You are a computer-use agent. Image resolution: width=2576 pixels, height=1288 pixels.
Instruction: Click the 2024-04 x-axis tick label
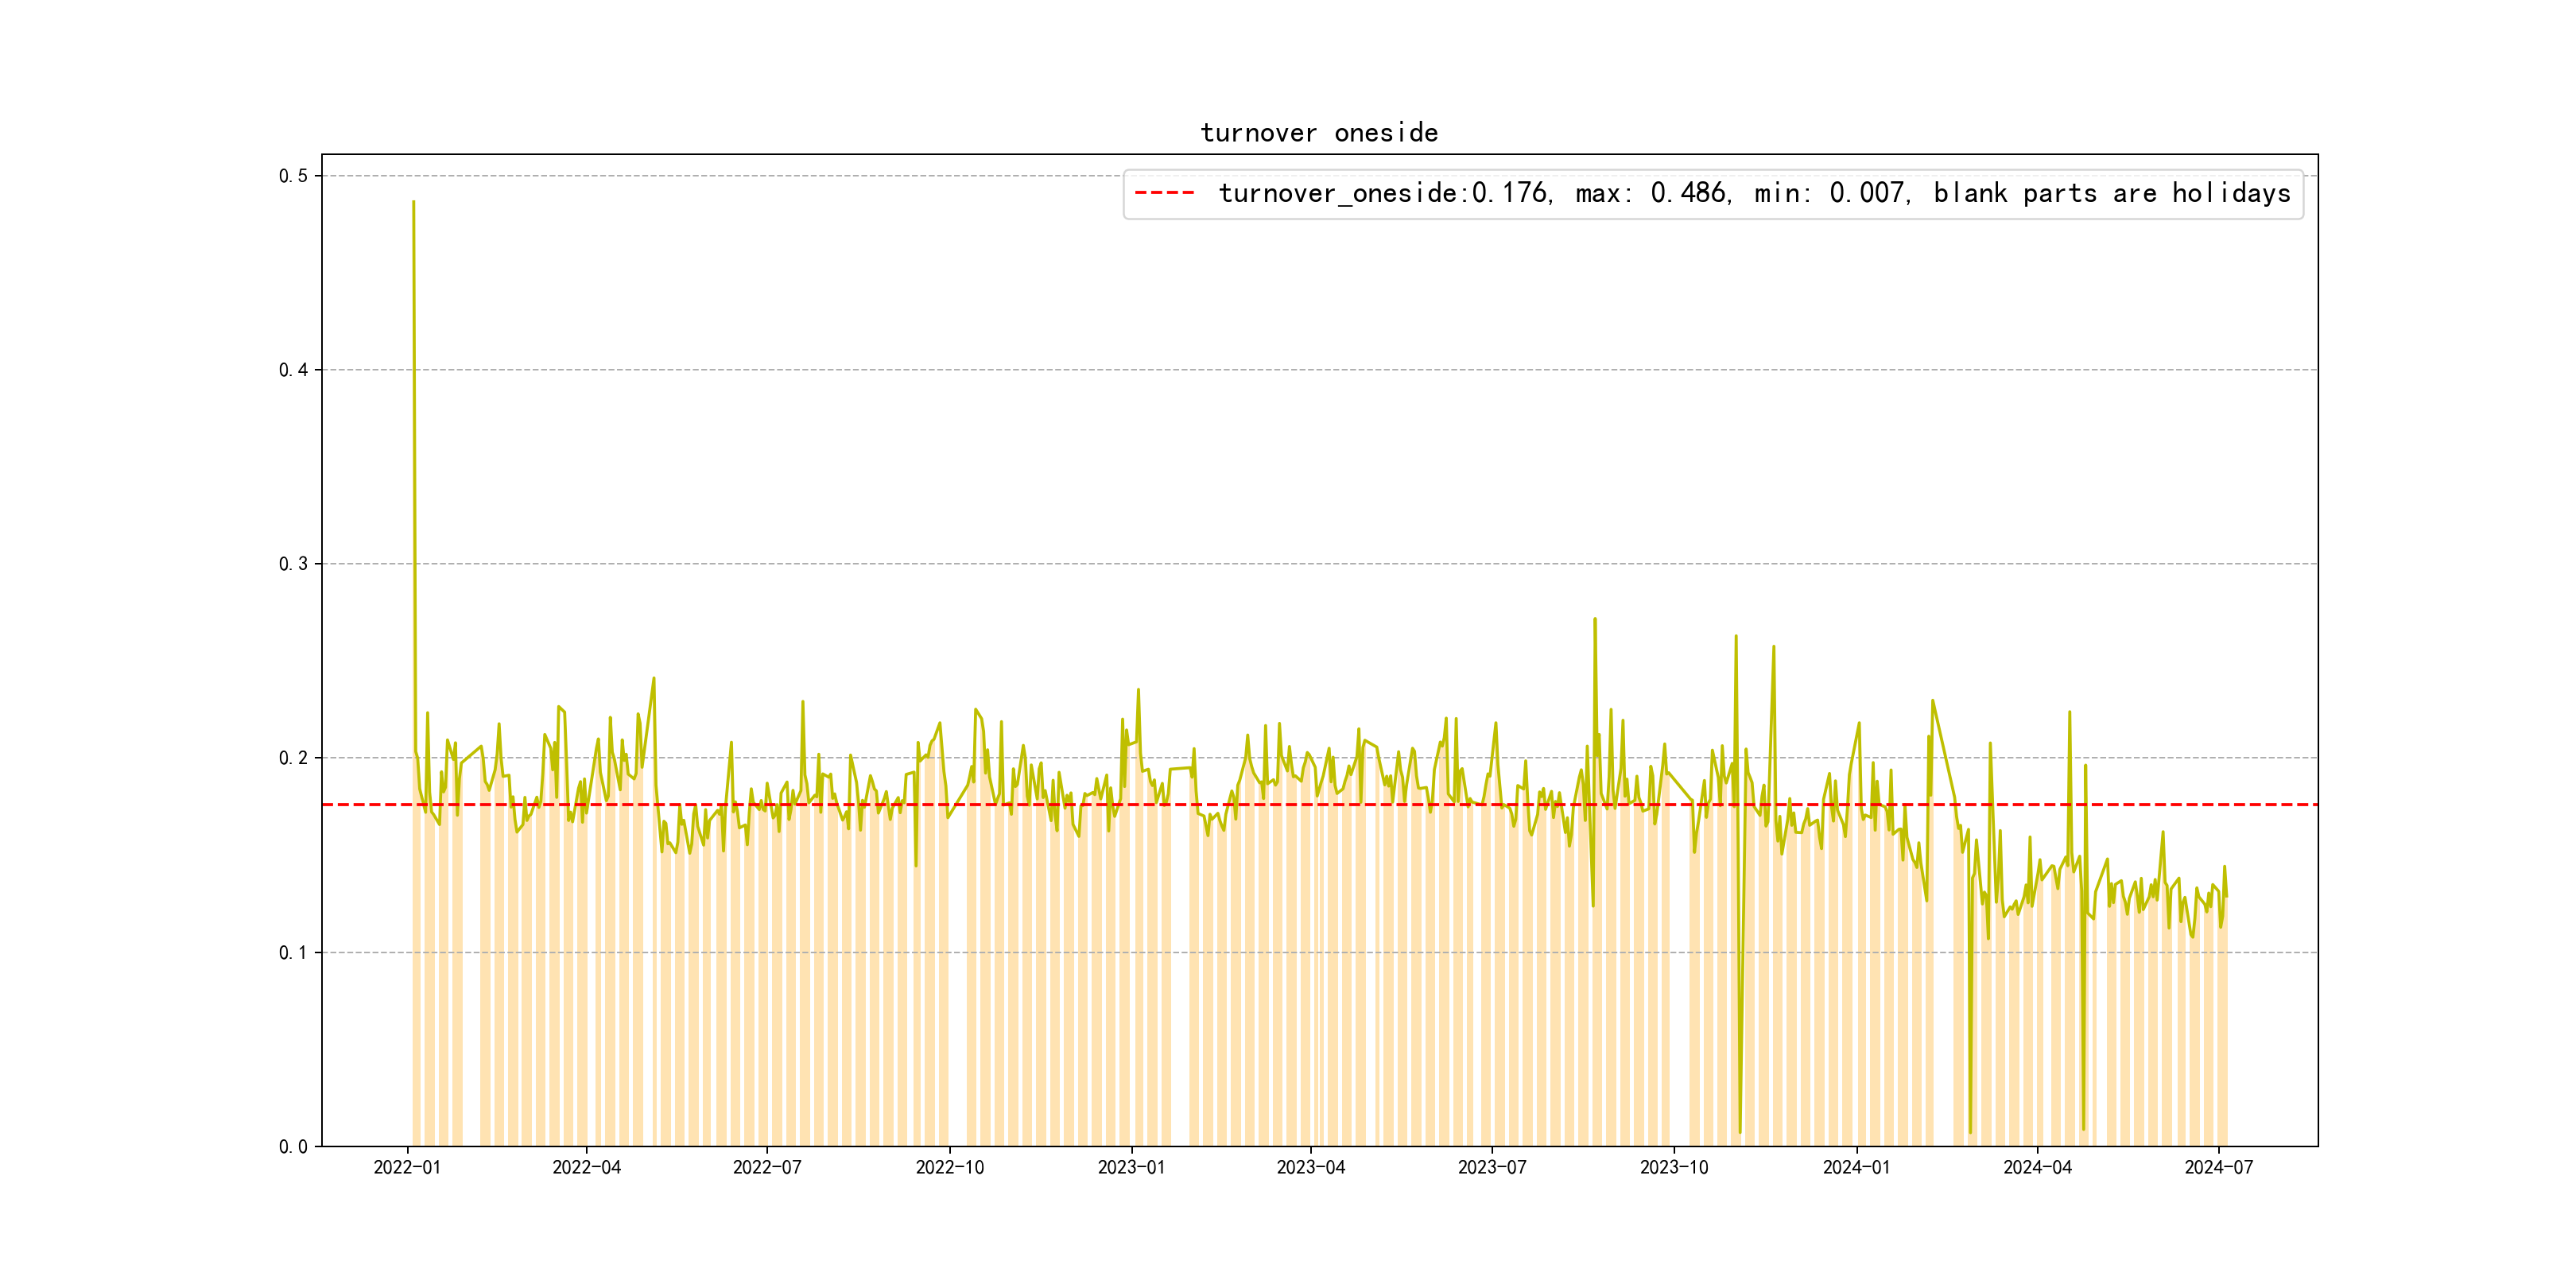click(x=2037, y=1168)
